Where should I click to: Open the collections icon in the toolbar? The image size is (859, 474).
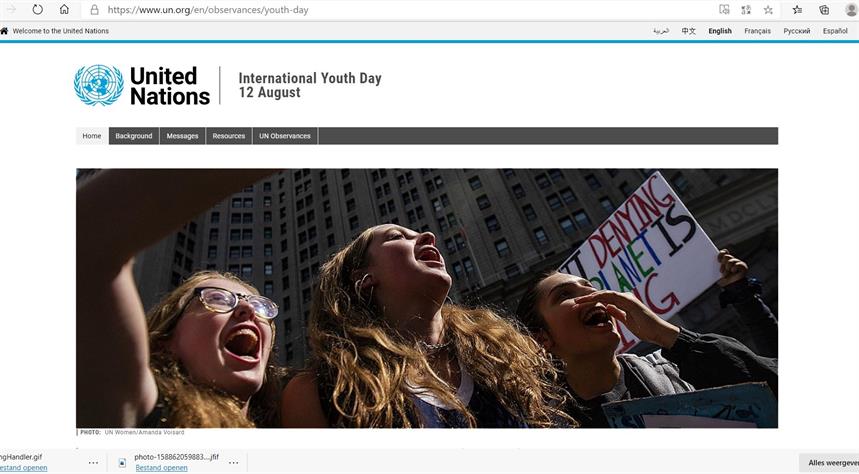click(824, 9)
